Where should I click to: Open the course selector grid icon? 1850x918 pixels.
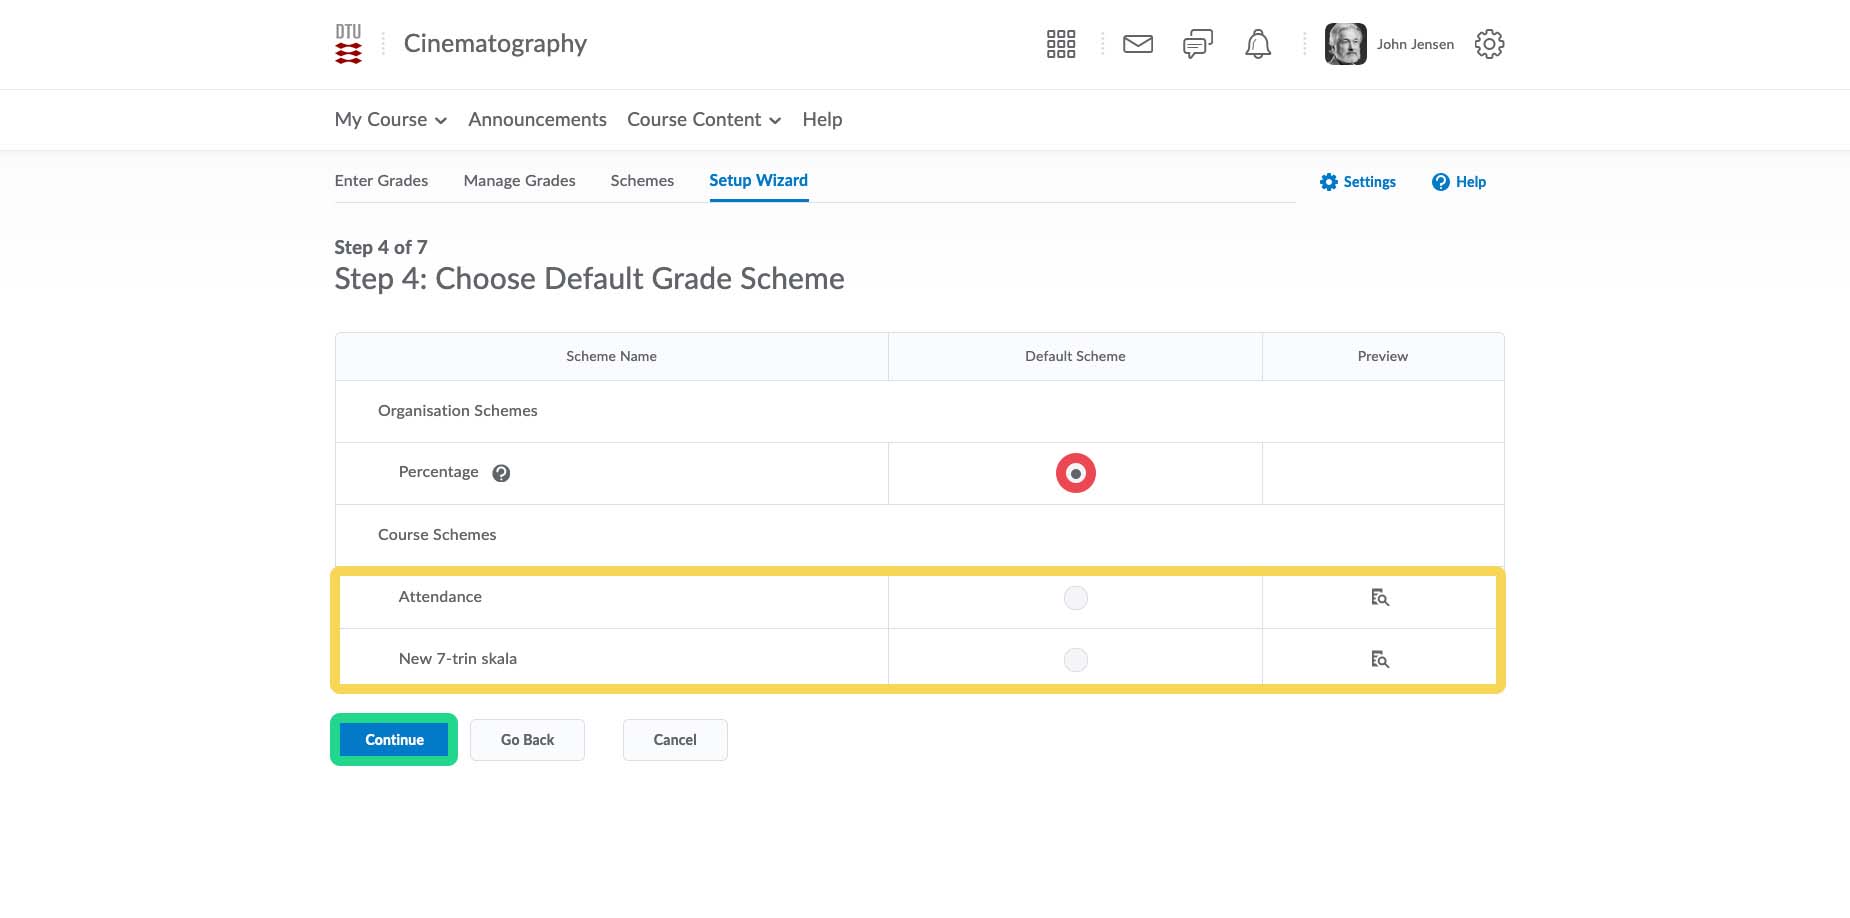click(1060, 44)
